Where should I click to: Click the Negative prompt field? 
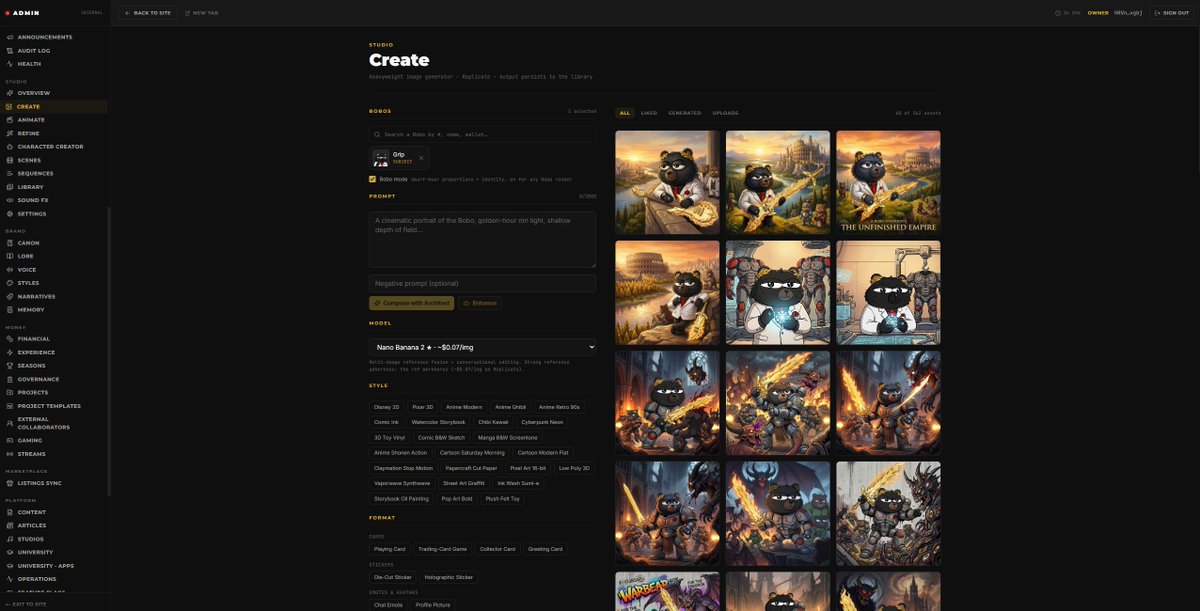click(482, 283)
